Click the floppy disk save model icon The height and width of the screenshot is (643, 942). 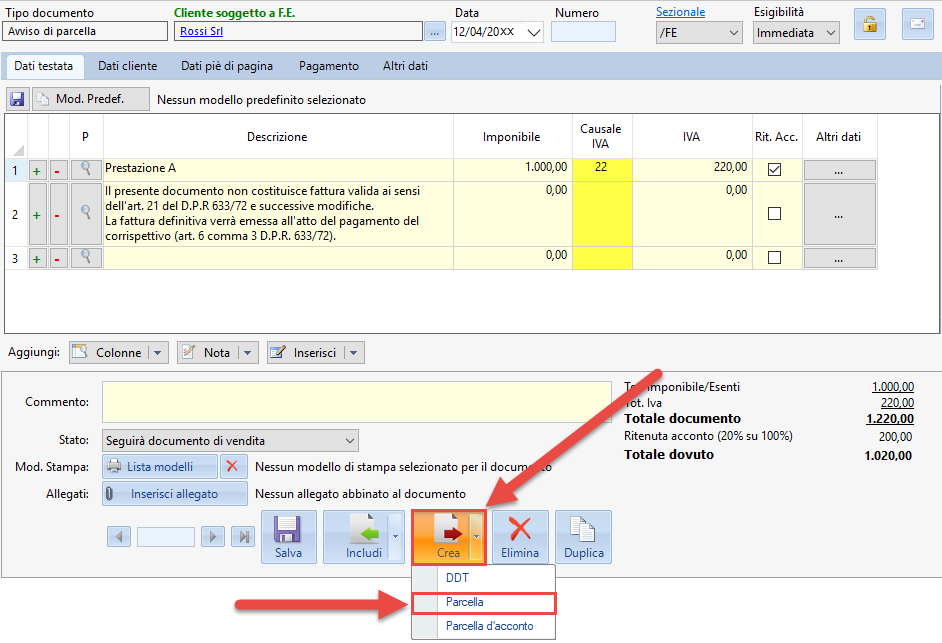[17, 100]
